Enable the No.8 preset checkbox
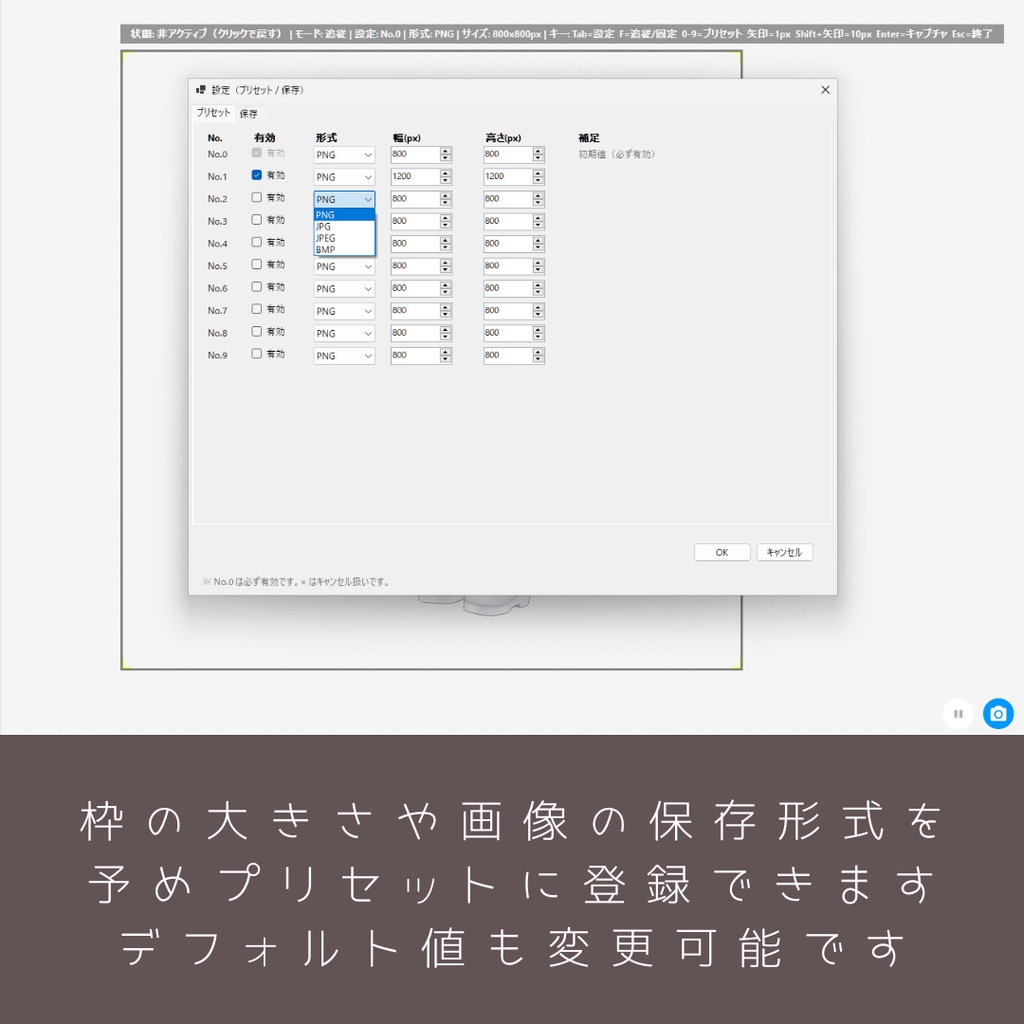The height and width of the screenshot is (1024, 1024). (x=257, y=331)
